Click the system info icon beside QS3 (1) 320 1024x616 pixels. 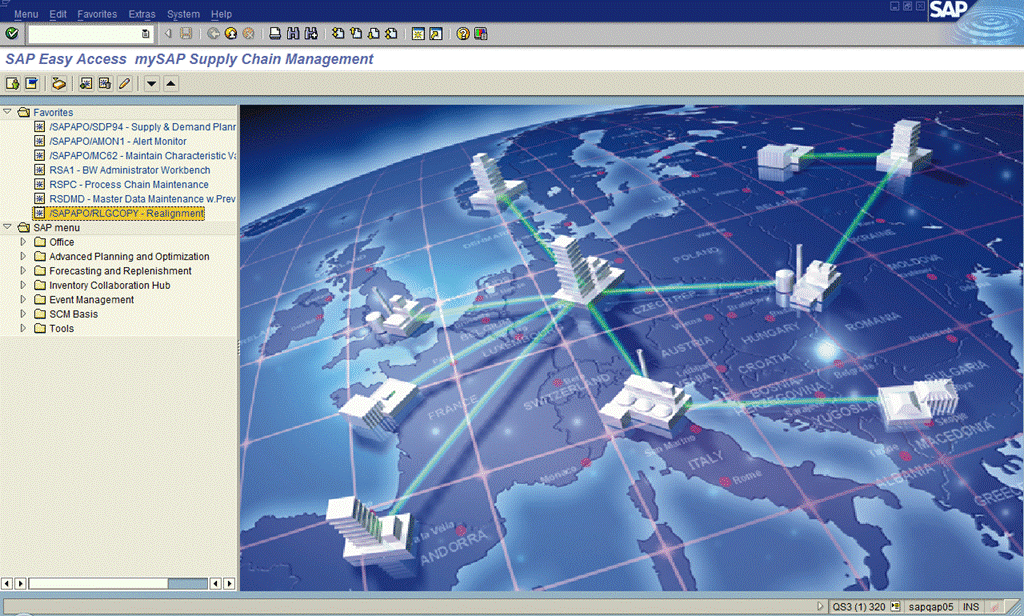pyautogui.click(x=895, y=607)
